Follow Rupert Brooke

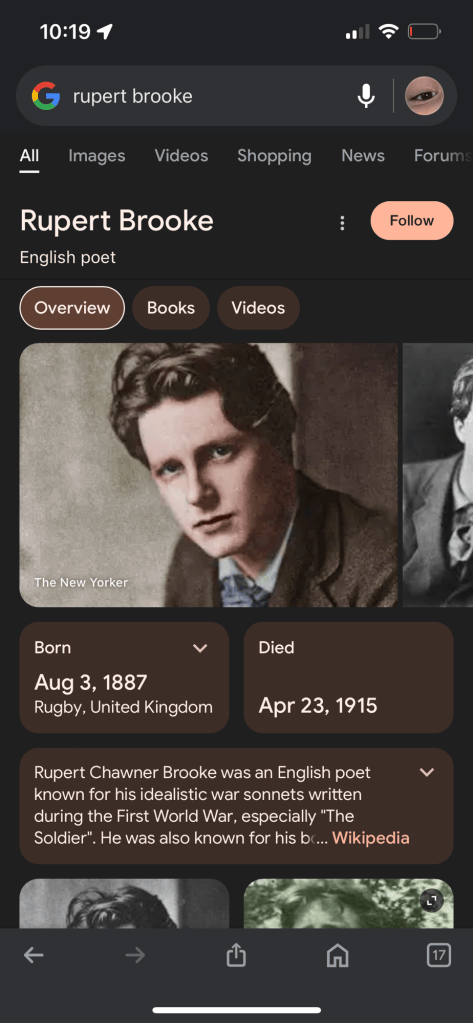[412, 221]
